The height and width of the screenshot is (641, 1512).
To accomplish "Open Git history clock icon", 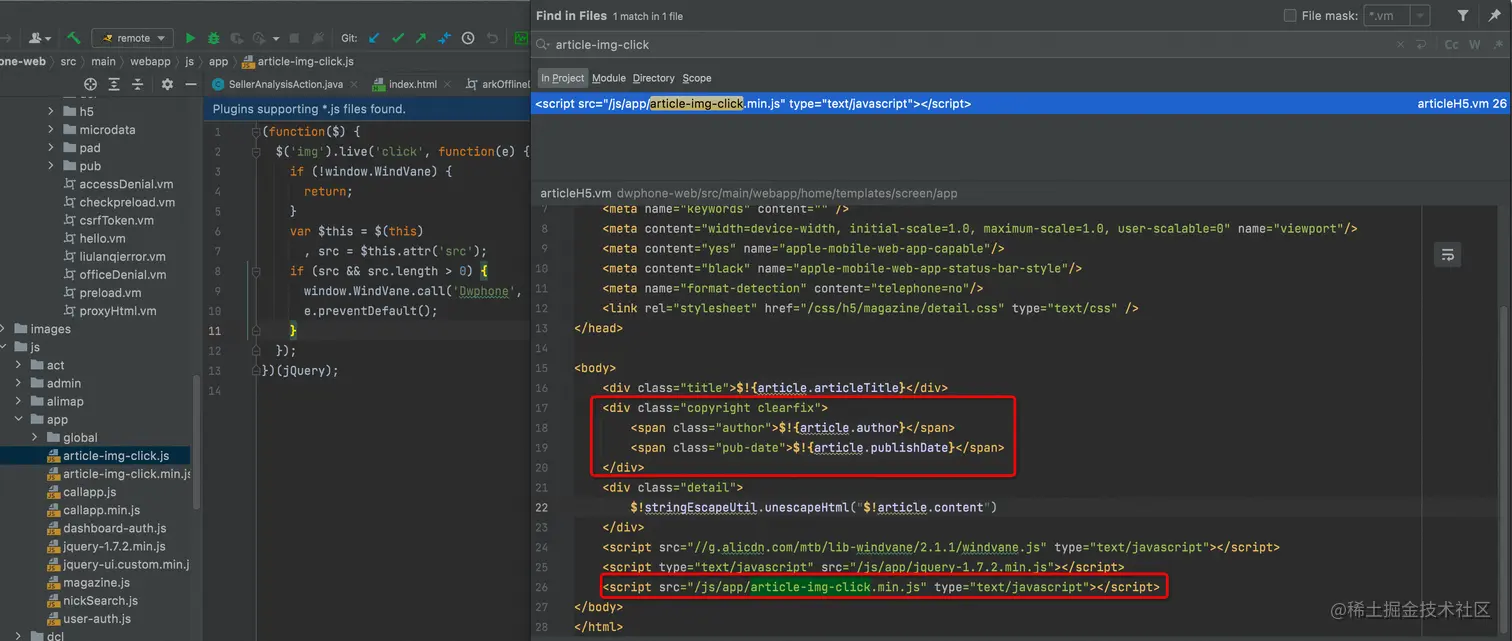I will point(468,38).
